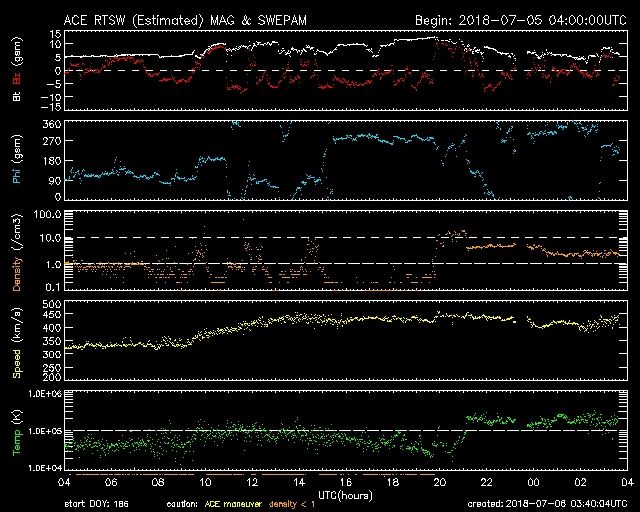
Task: Click the yellow 'ACE maneuver' legend text
Action: click(x=233, y=504)
